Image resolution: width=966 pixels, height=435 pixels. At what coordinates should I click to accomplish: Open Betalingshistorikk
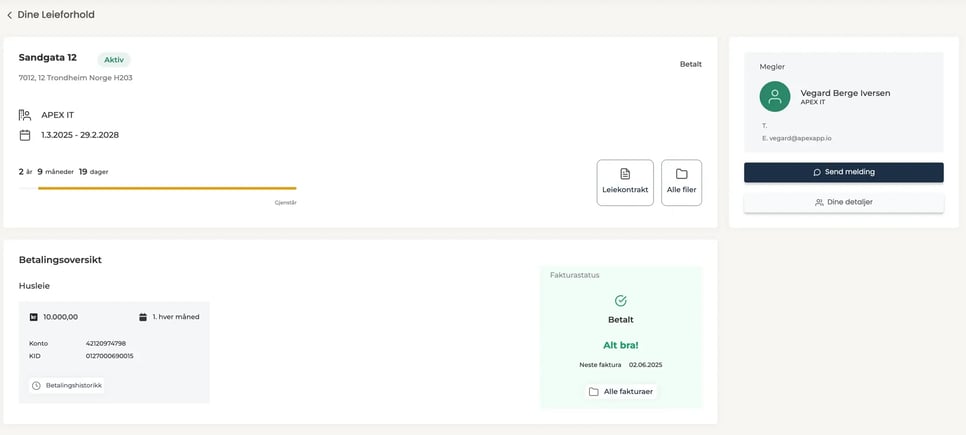click(x=67, y=385)
